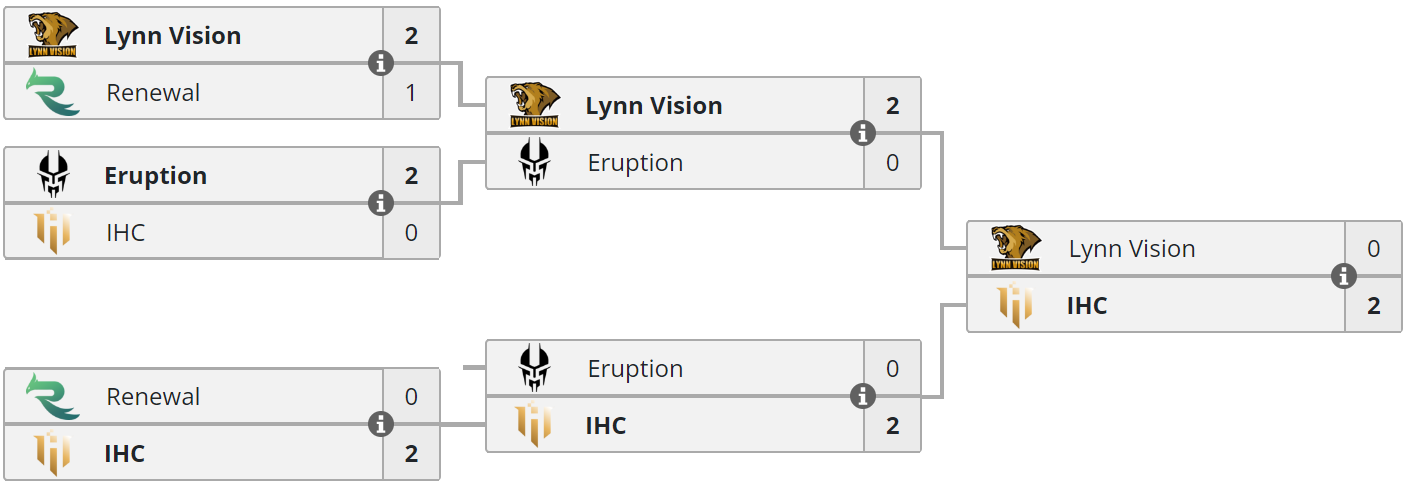Select bold IHC name in grand final

tap(1087, 306)
